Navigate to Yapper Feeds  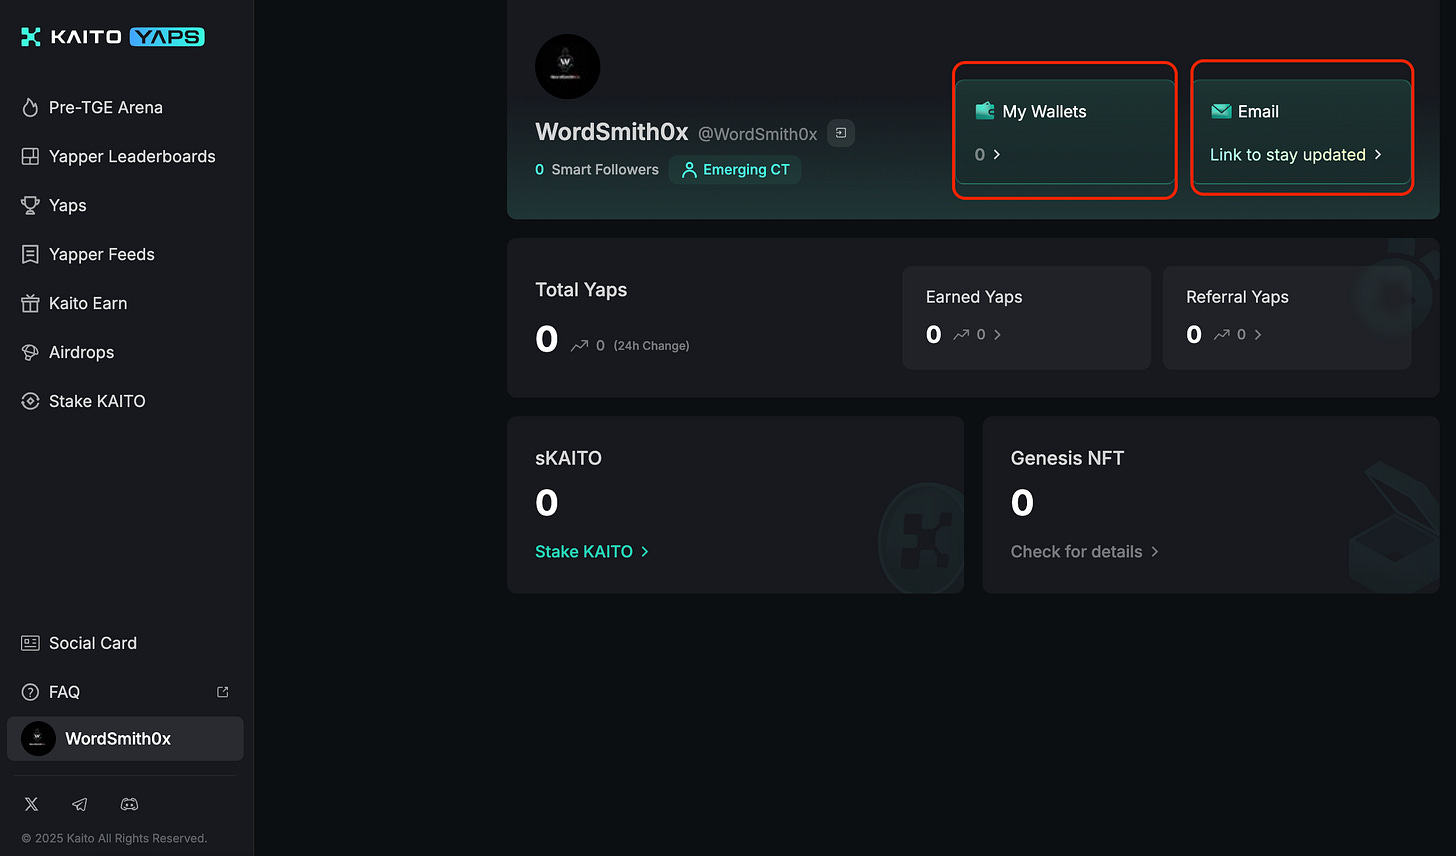pos(102,254)
